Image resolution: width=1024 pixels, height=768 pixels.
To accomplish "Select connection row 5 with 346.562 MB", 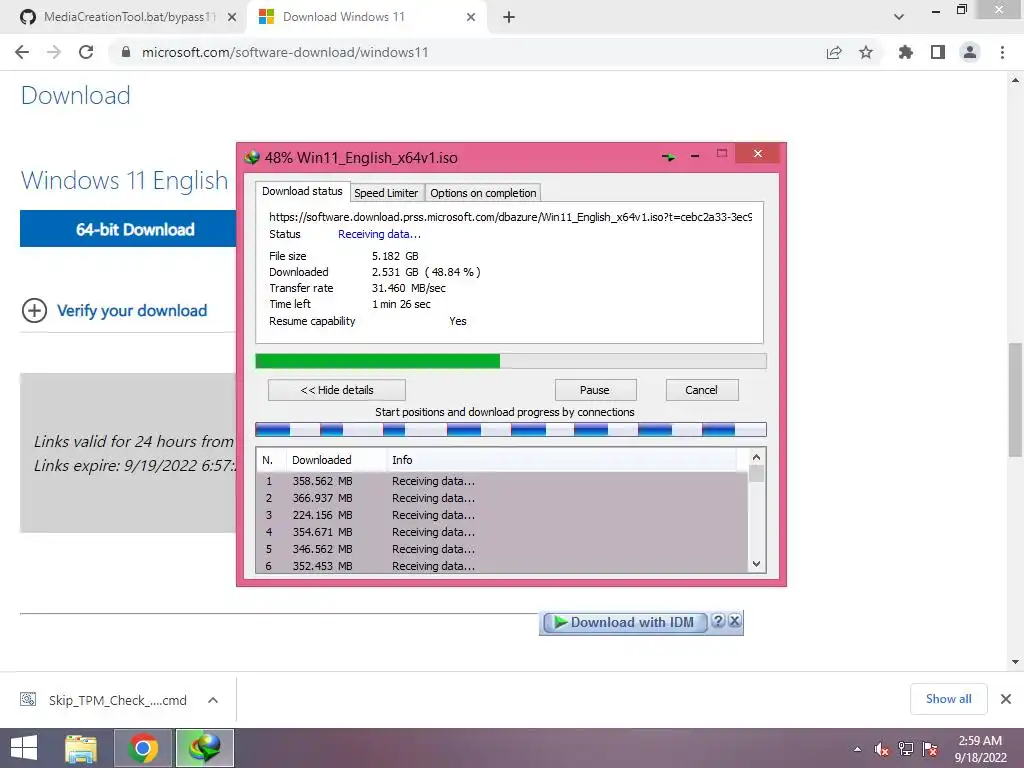I will pyautogui.click(x=502, y=549).
